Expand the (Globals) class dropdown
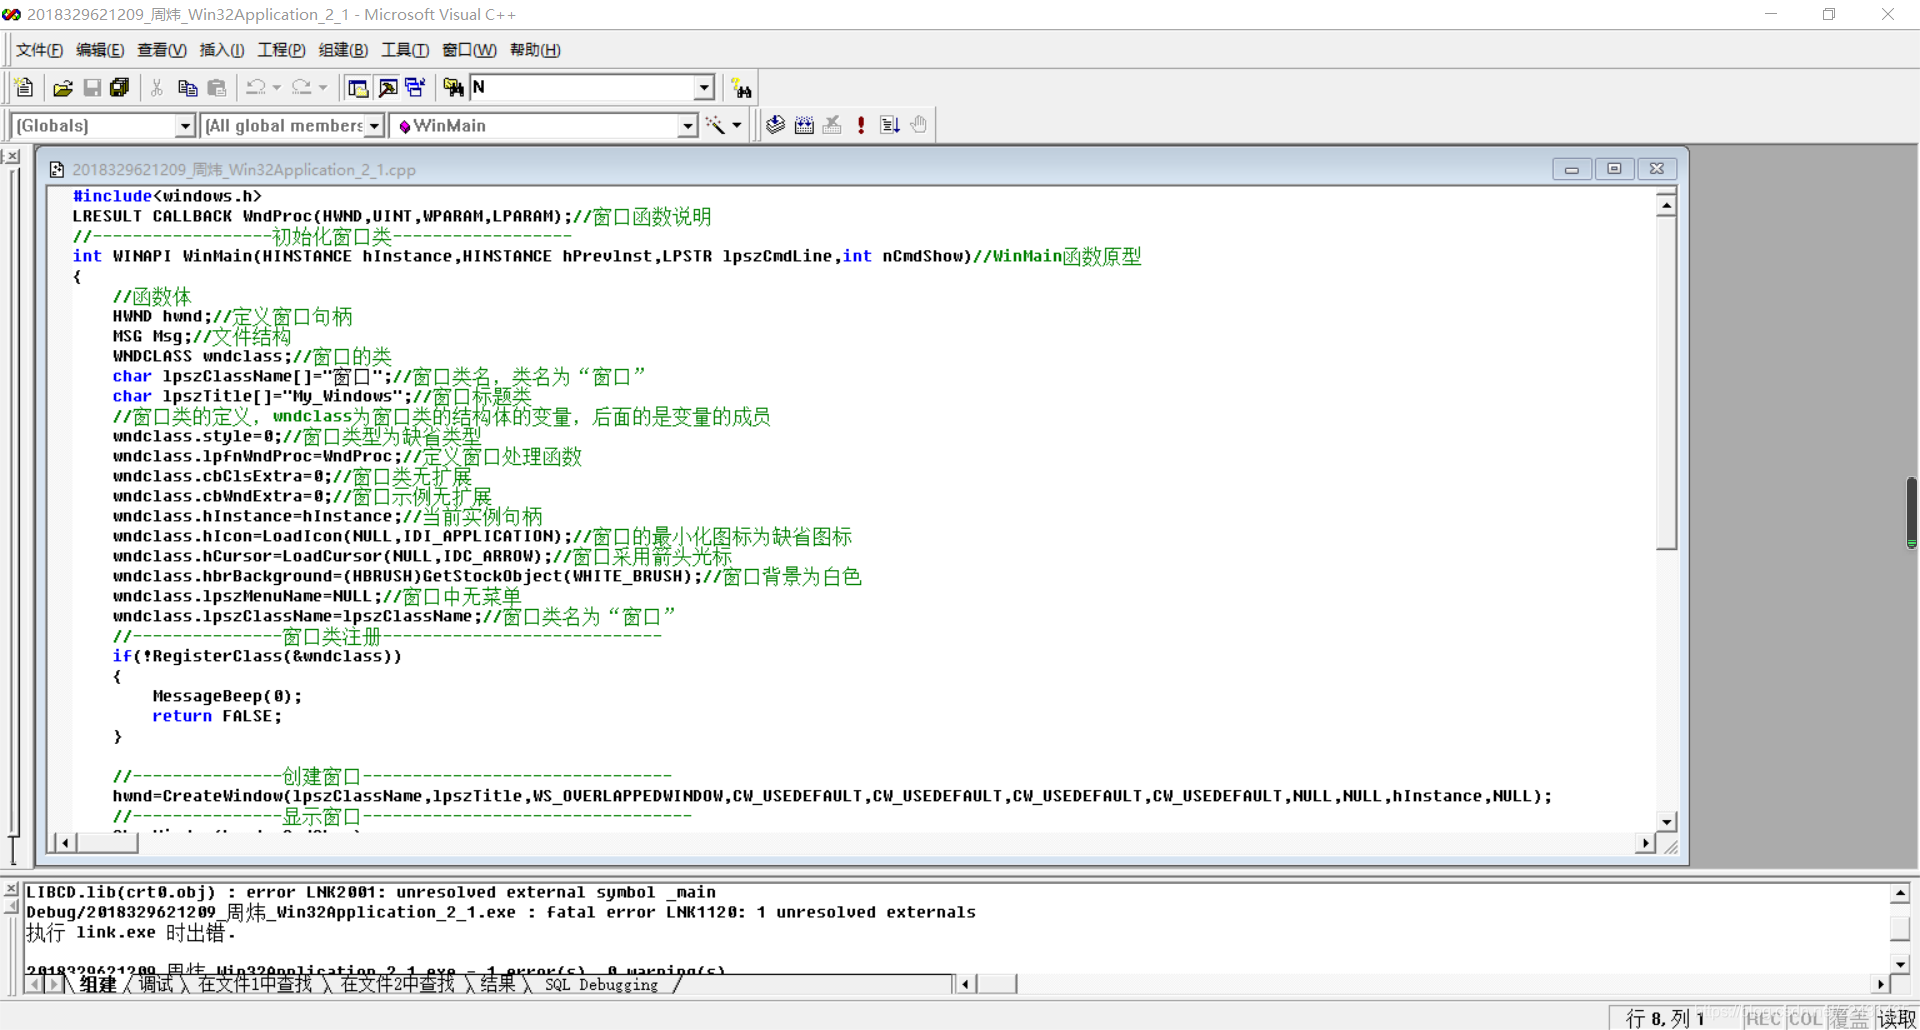The height and width of the screenshot is (1030, 1920). pos(185,125)
